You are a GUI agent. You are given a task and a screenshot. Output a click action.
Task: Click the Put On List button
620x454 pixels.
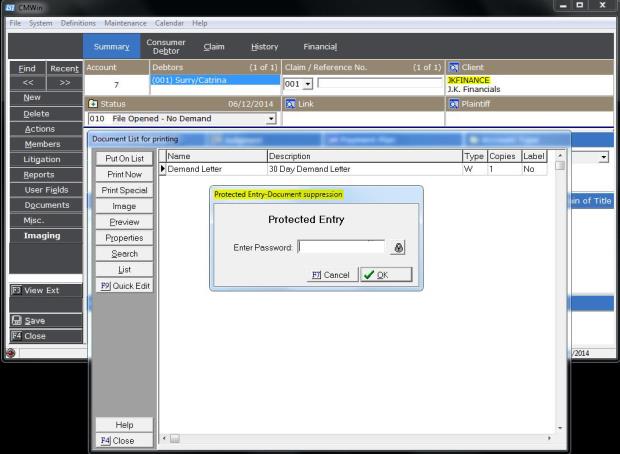pos(124,158)
